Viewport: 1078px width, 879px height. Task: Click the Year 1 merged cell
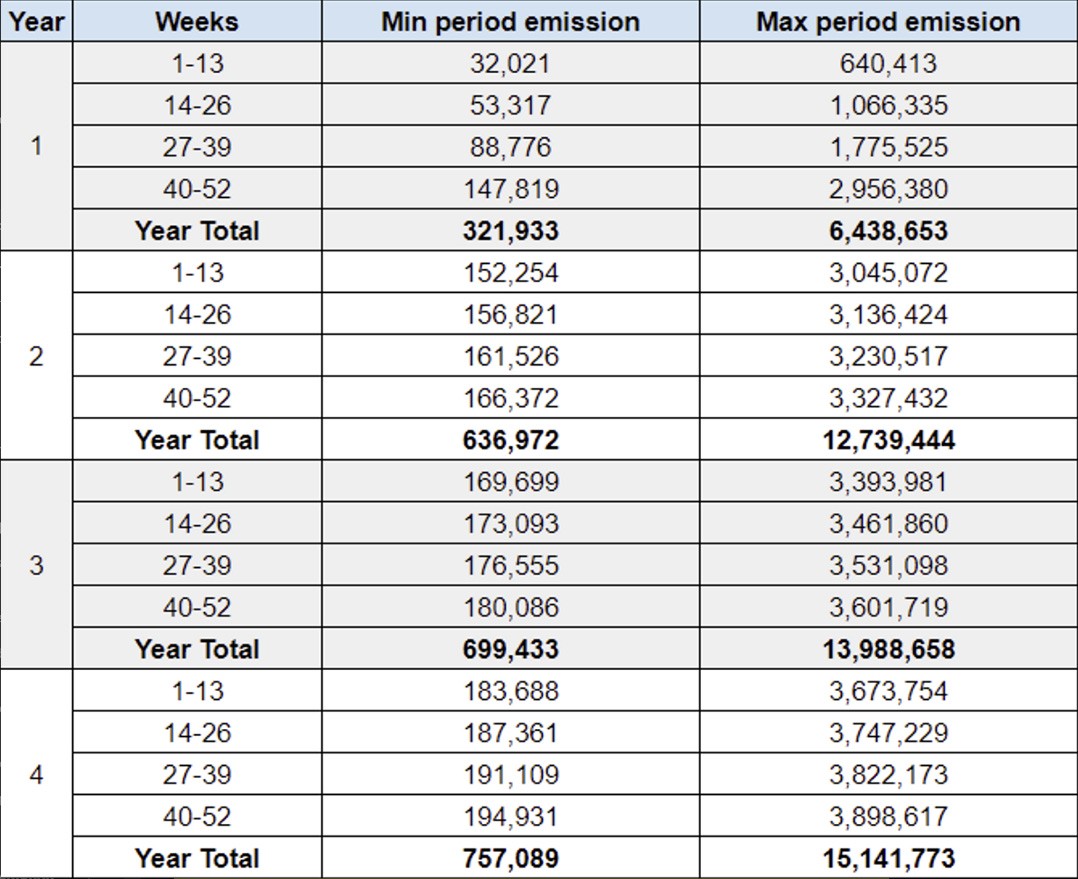(x=36, y=147)
